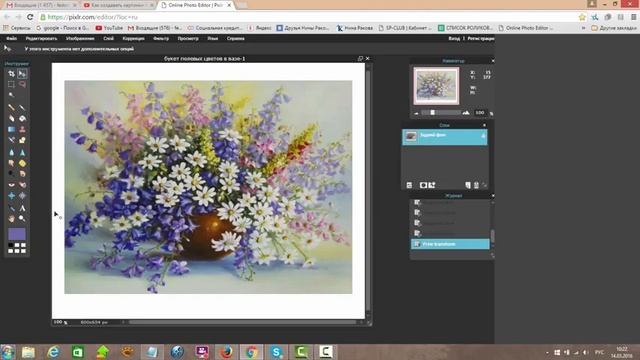Click the navigator preview thumbnail
The width and height of the screenshot is (640, 360).
pyautogui.click(x=436, y=86)
